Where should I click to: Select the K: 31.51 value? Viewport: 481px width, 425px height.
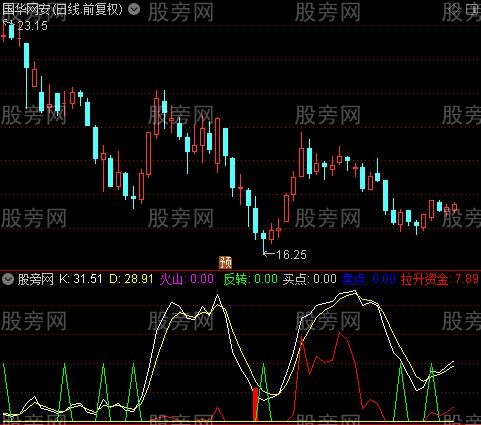80,279
